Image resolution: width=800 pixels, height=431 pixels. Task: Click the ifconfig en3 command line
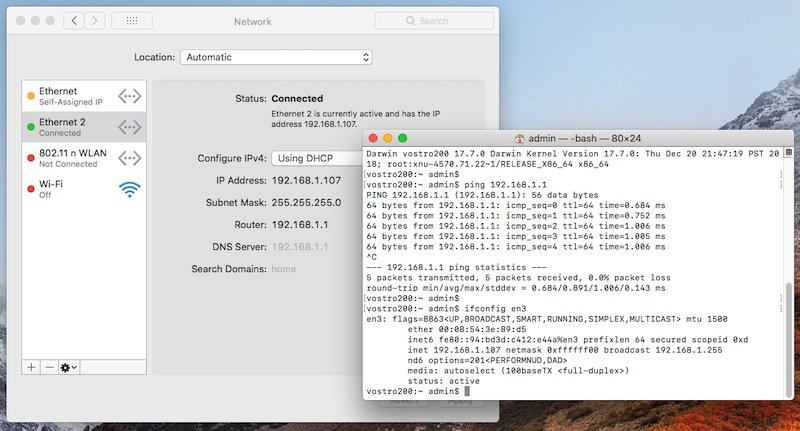(x=446, y=309)
